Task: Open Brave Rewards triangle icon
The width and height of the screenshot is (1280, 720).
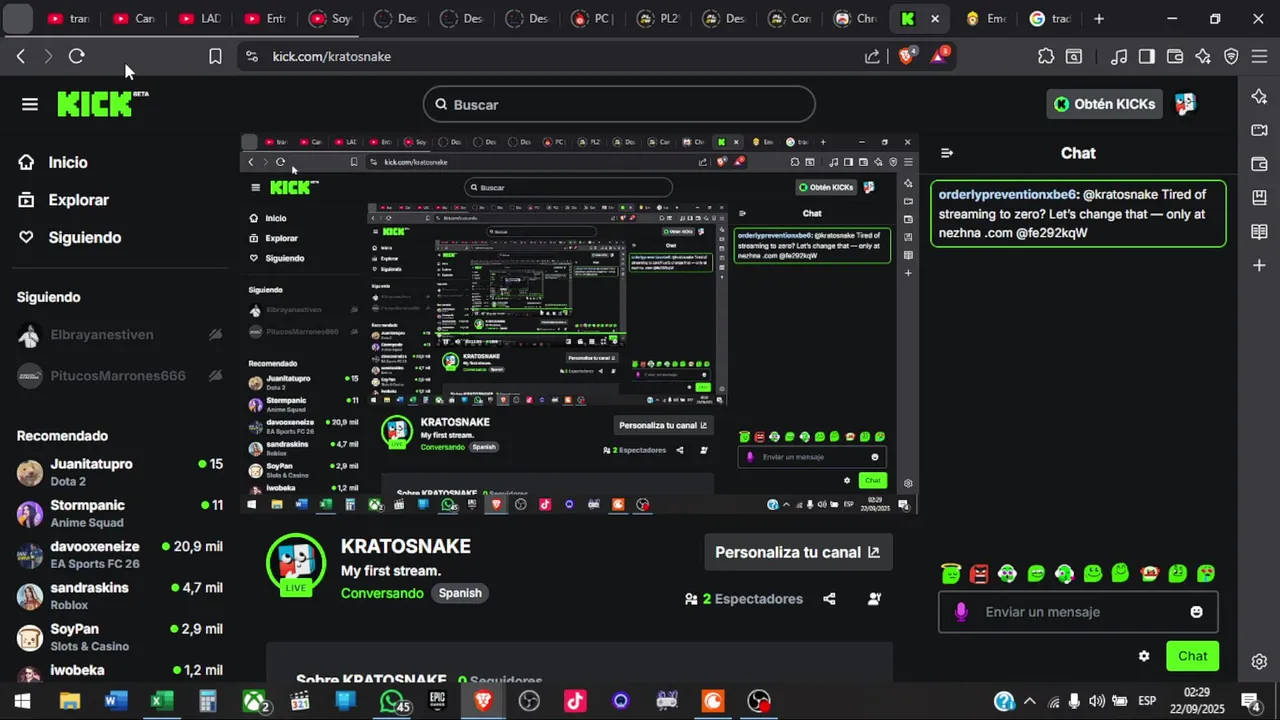Action: coord(940,56)
